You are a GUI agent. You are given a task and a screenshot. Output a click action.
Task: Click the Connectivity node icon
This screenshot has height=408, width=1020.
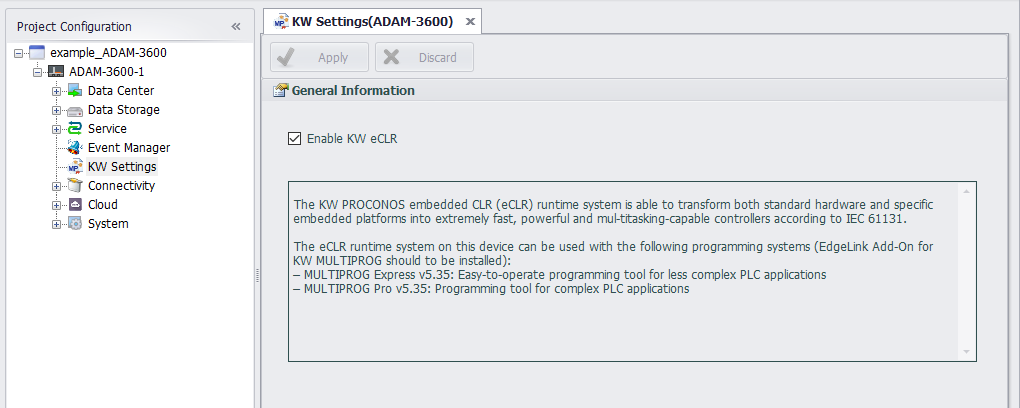(75, 186)
